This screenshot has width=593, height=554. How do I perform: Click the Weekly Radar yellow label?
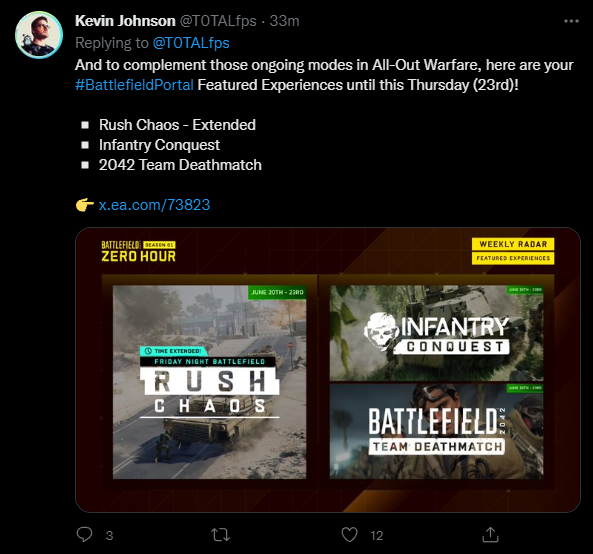[513, 244]
